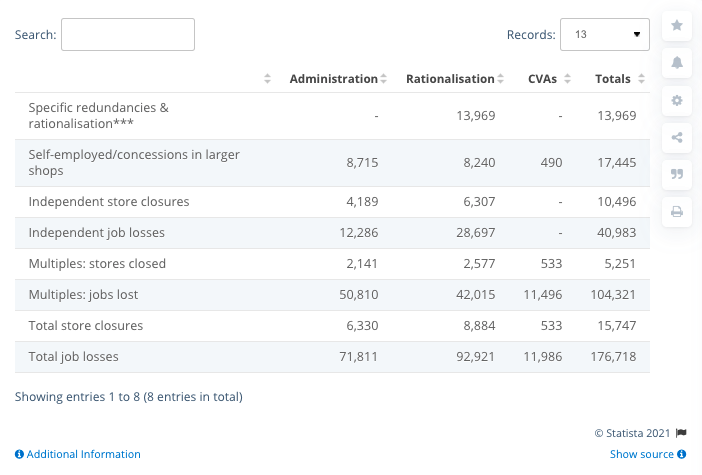Sort table by CVAs column

tap(549, 79)
